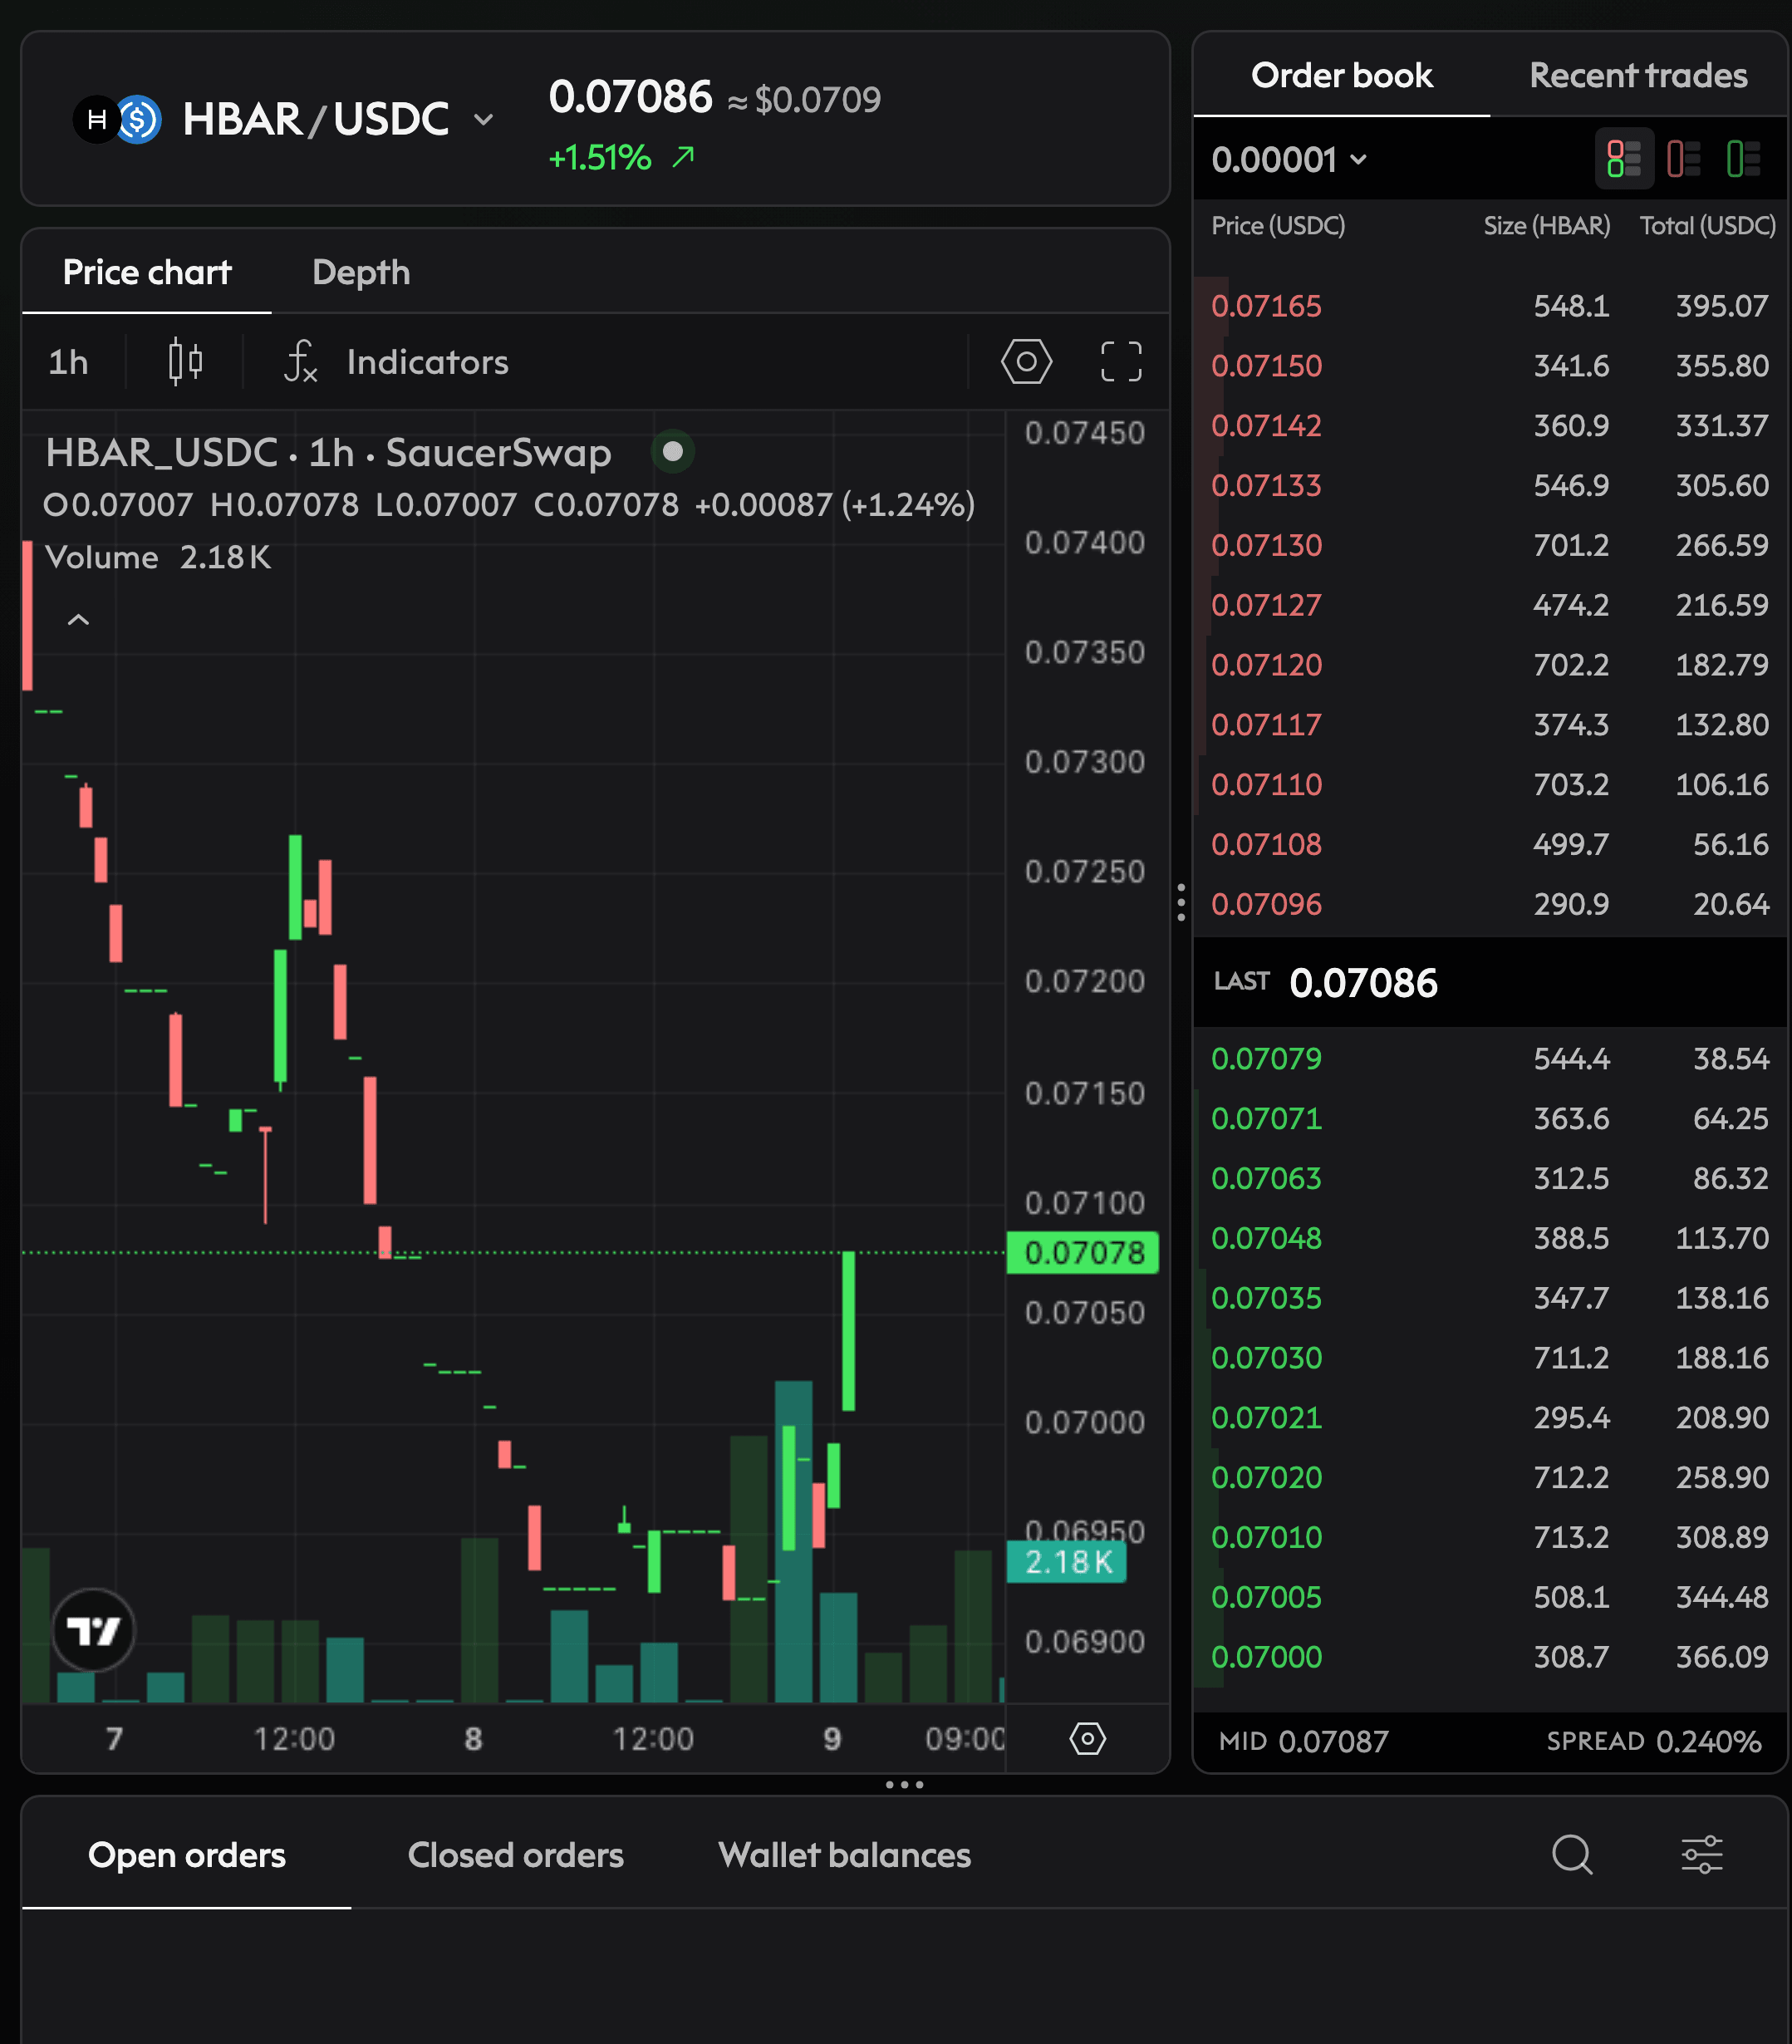Image resolution: width=1792 pixels, height=2044 pixels.
Task: Open the Closed orders tab
Action: (x=515, y=1855)
